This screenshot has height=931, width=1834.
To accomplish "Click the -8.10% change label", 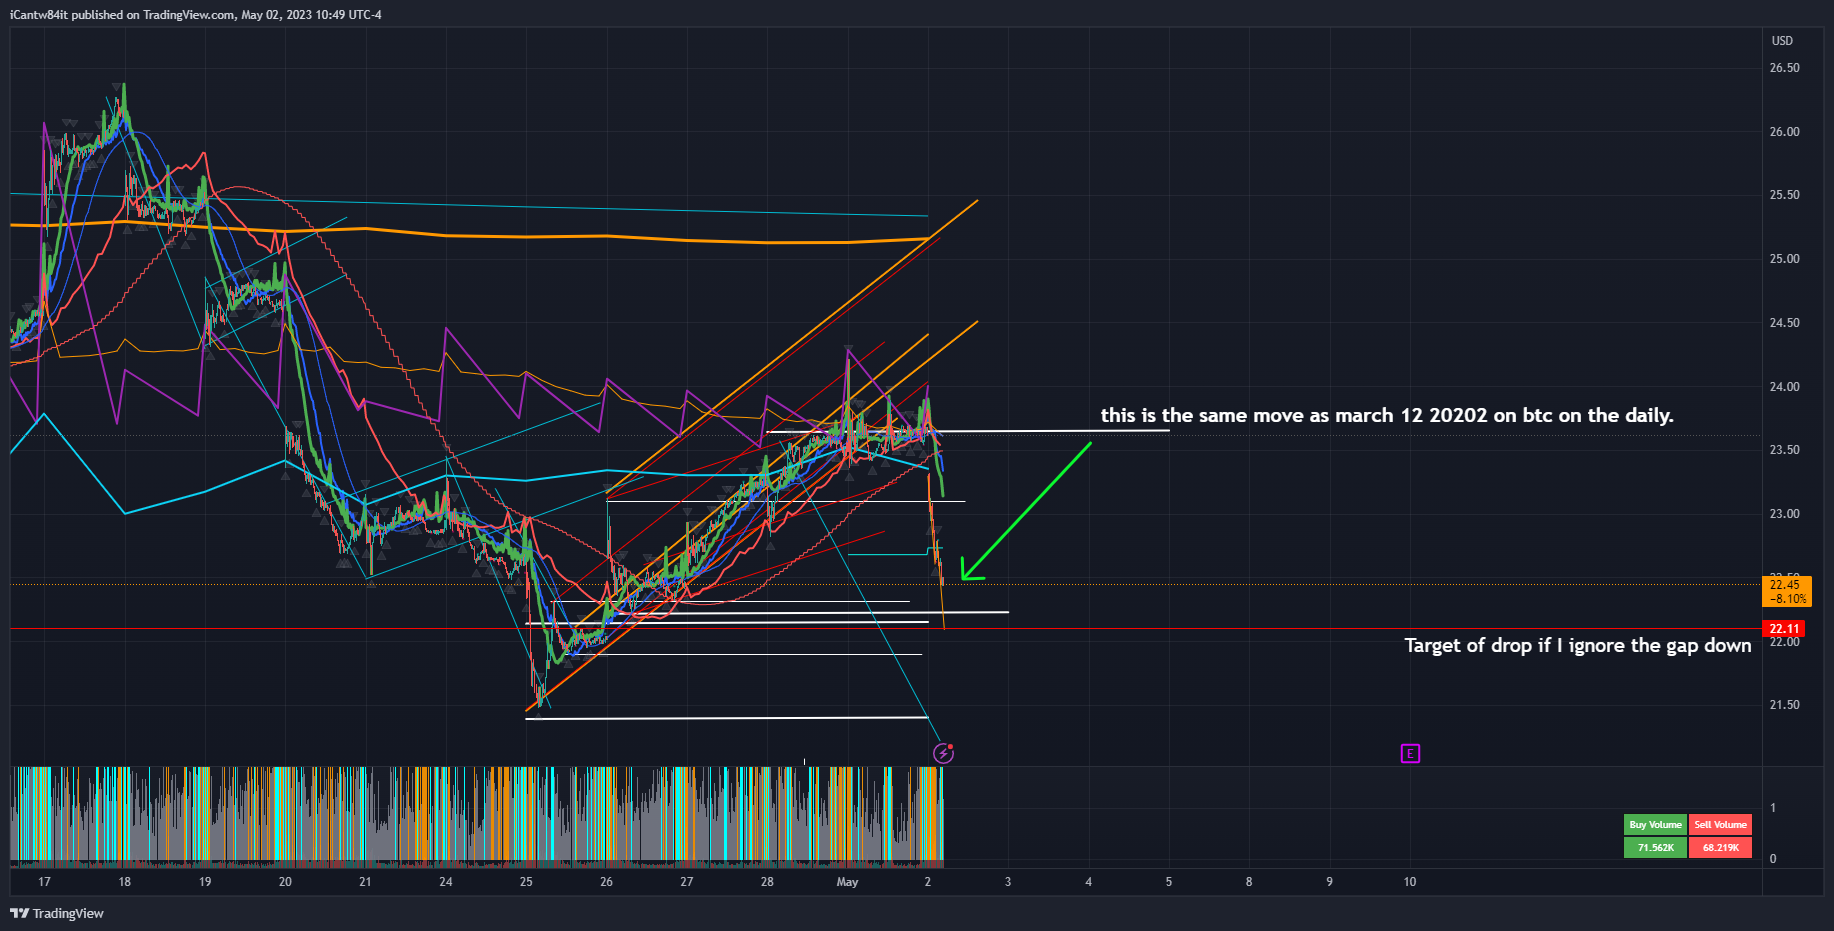I will pyautogui.click(x=1788, y=599).
